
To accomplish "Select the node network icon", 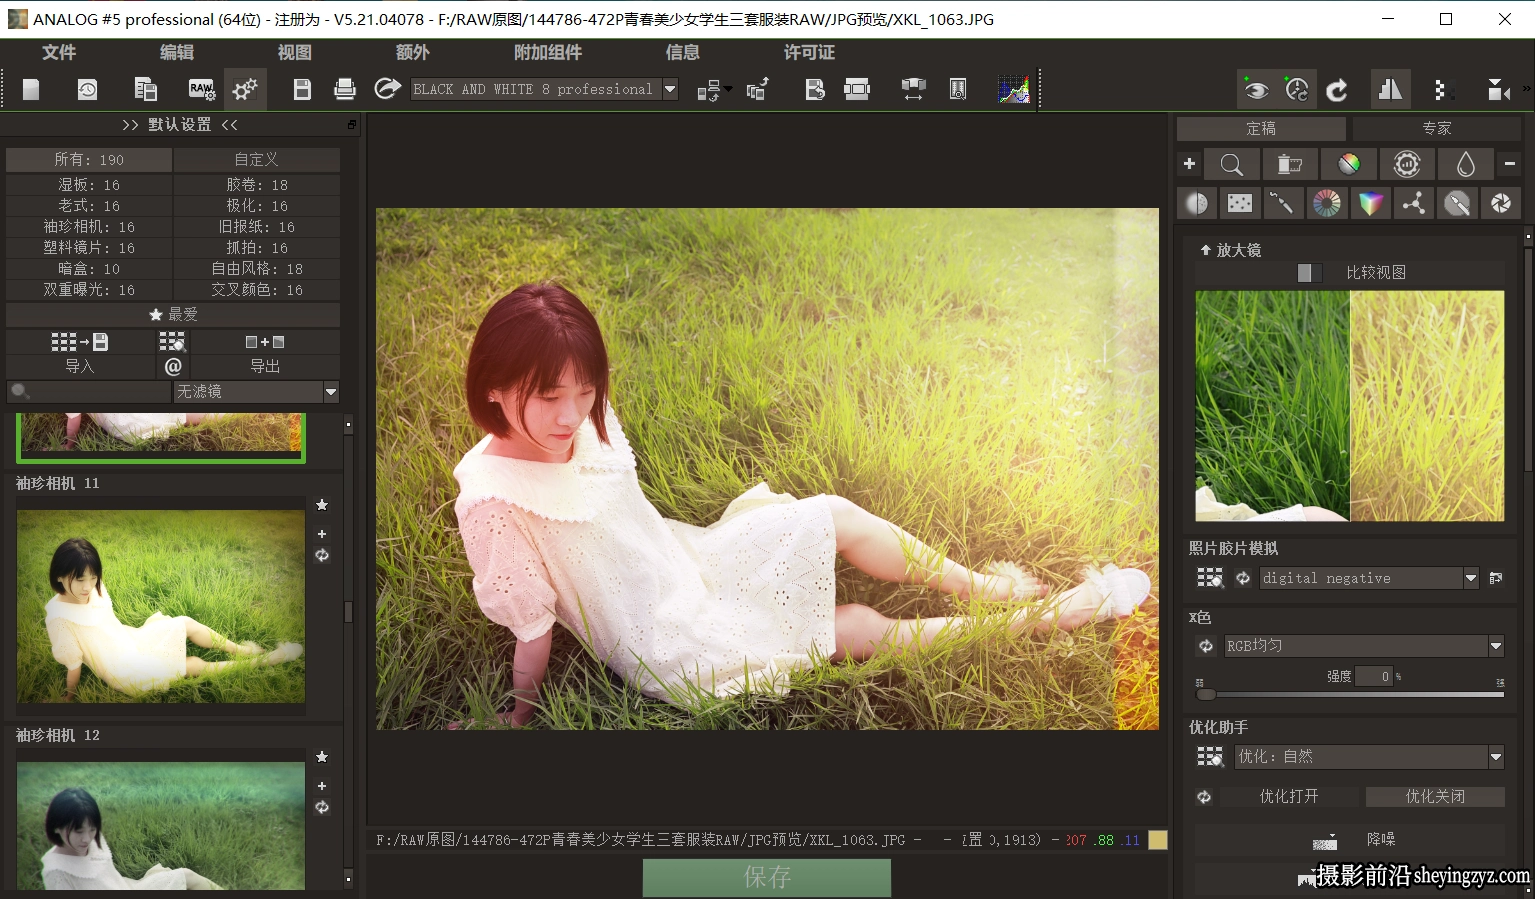I will click(x=1414, y=204).
